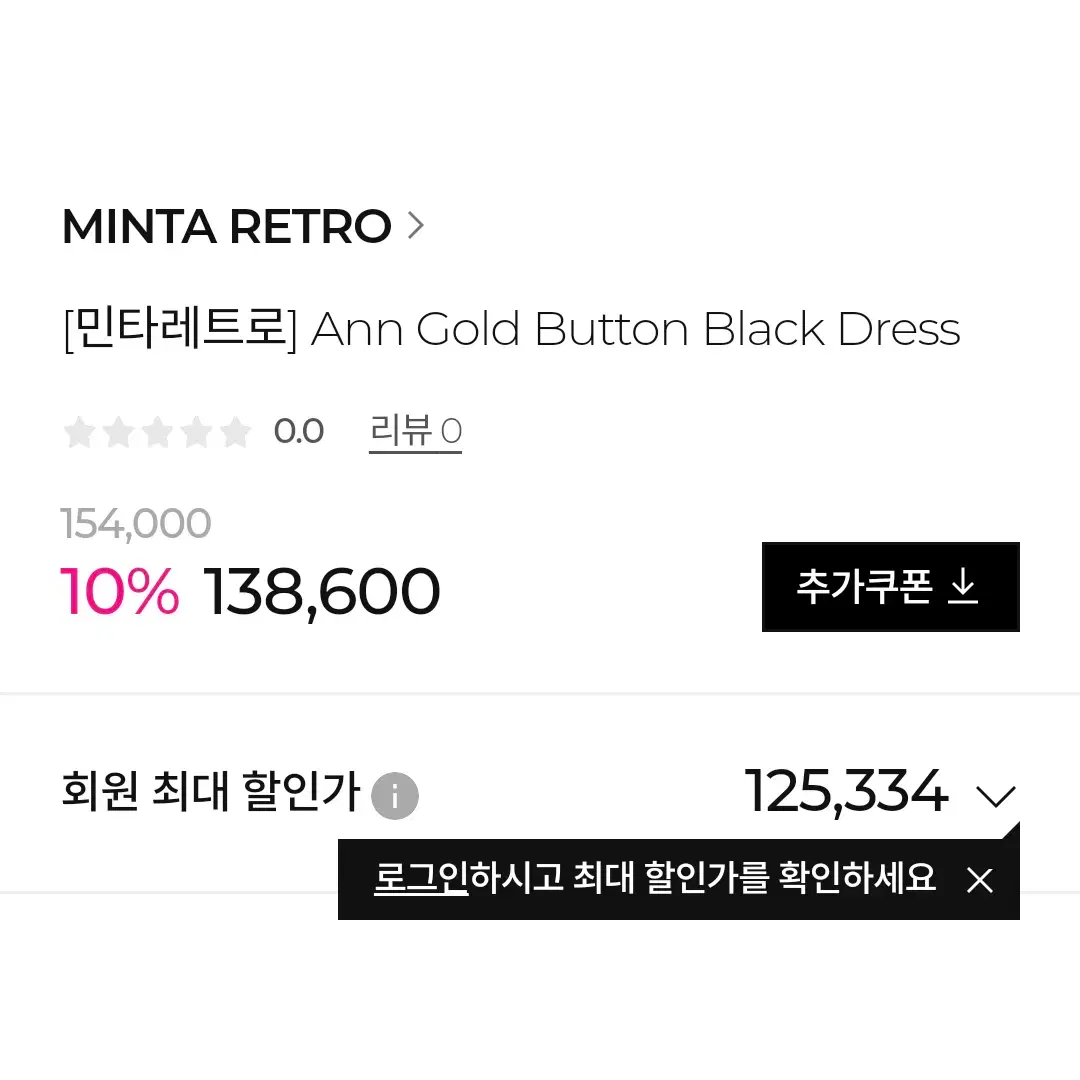Open the MINTA RETRO brand page
Screen dimensions: 1080x1080
click(226, 227)
